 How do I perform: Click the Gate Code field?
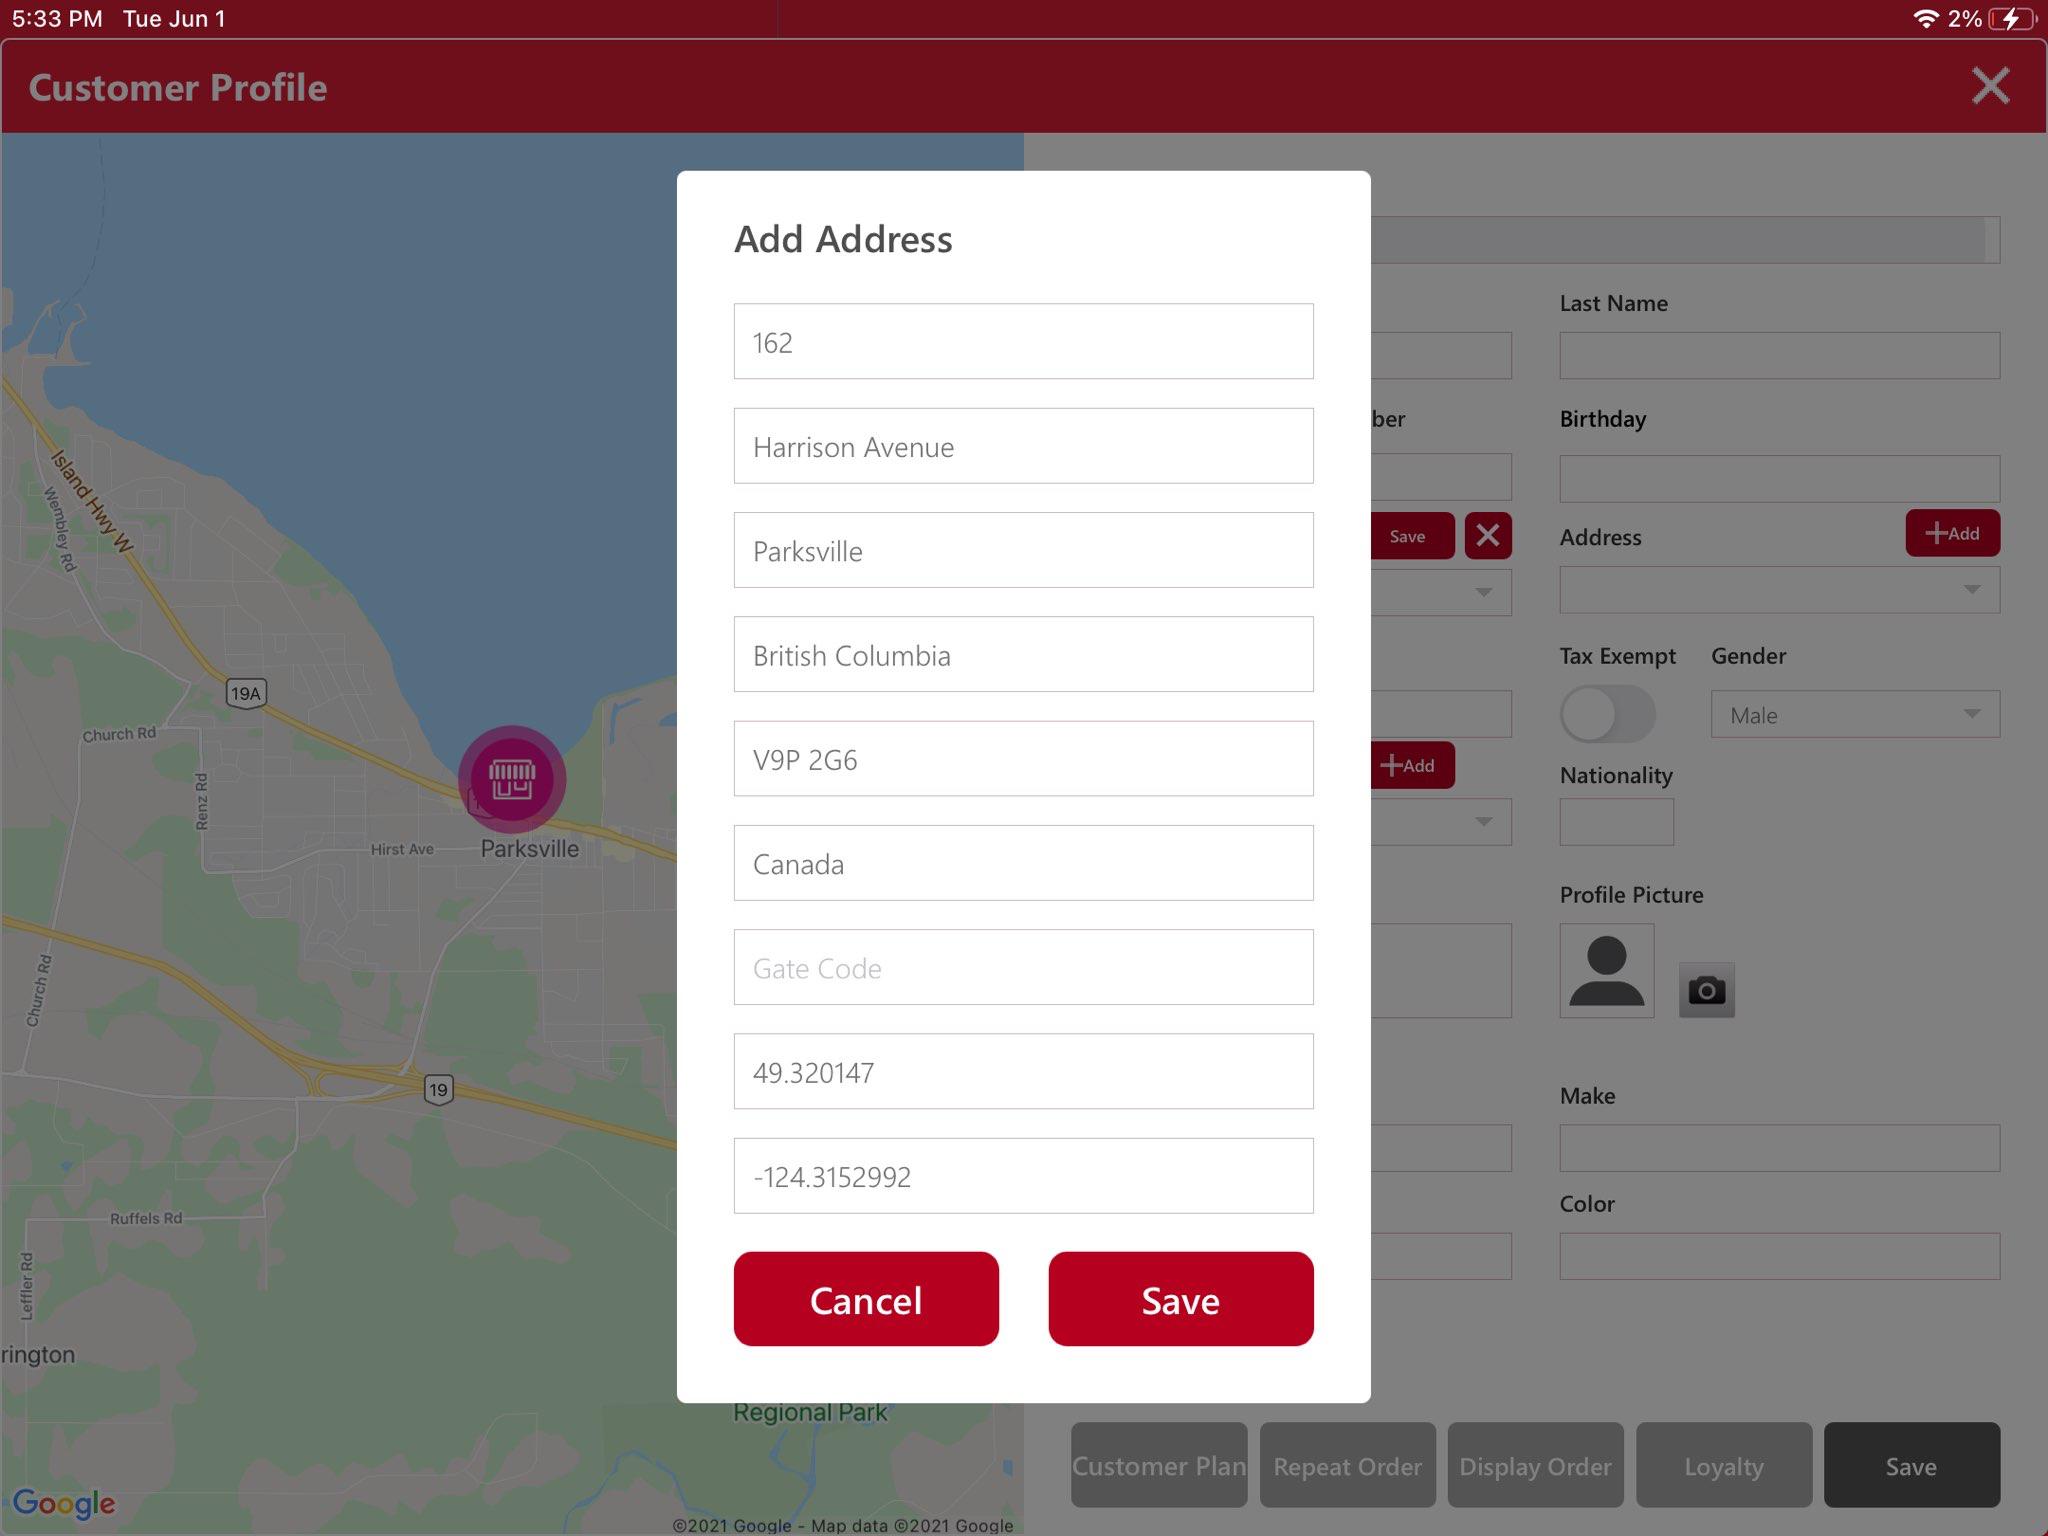(1023, 967)
